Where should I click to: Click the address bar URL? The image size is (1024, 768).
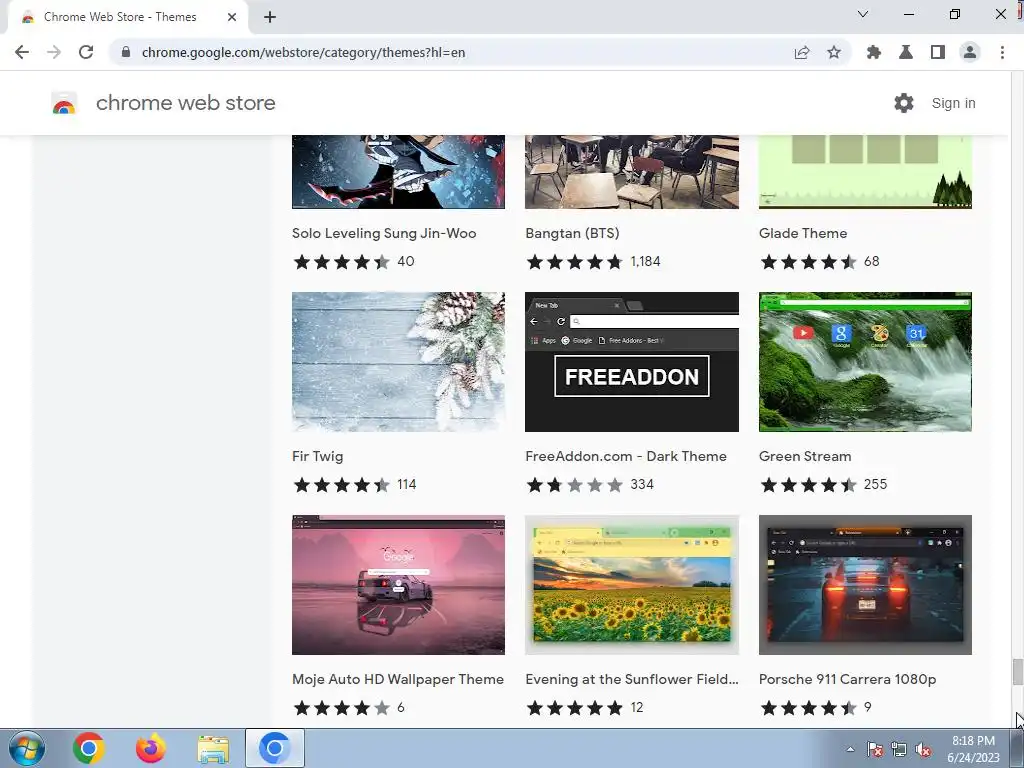point(304,52)
